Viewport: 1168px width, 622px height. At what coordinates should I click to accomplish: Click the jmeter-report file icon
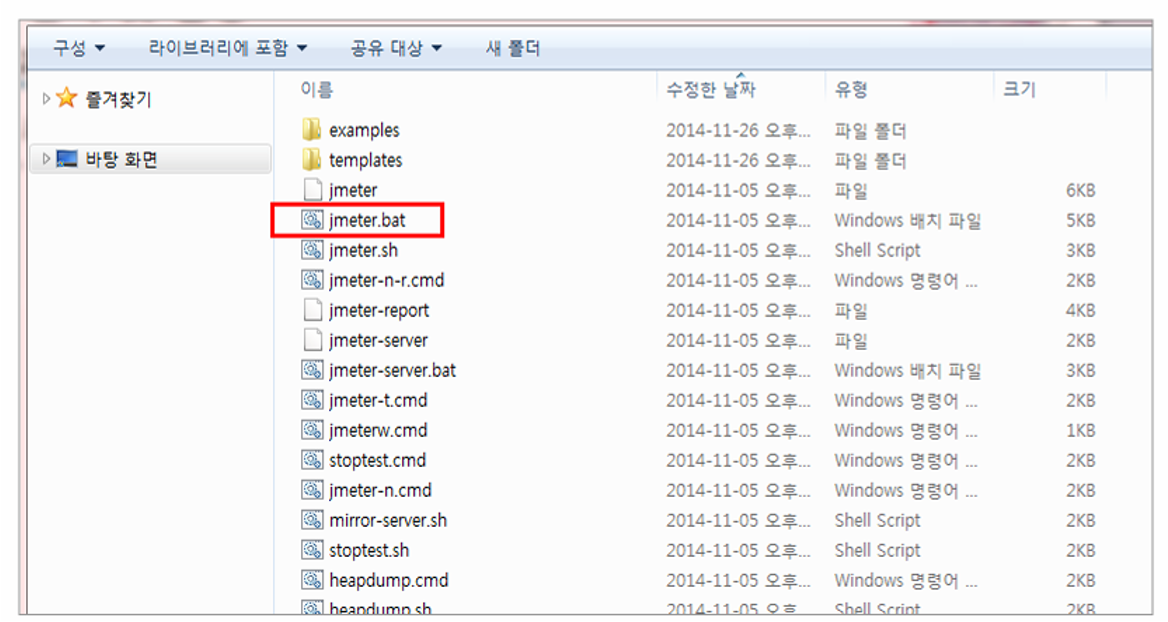tap(313, 310)
